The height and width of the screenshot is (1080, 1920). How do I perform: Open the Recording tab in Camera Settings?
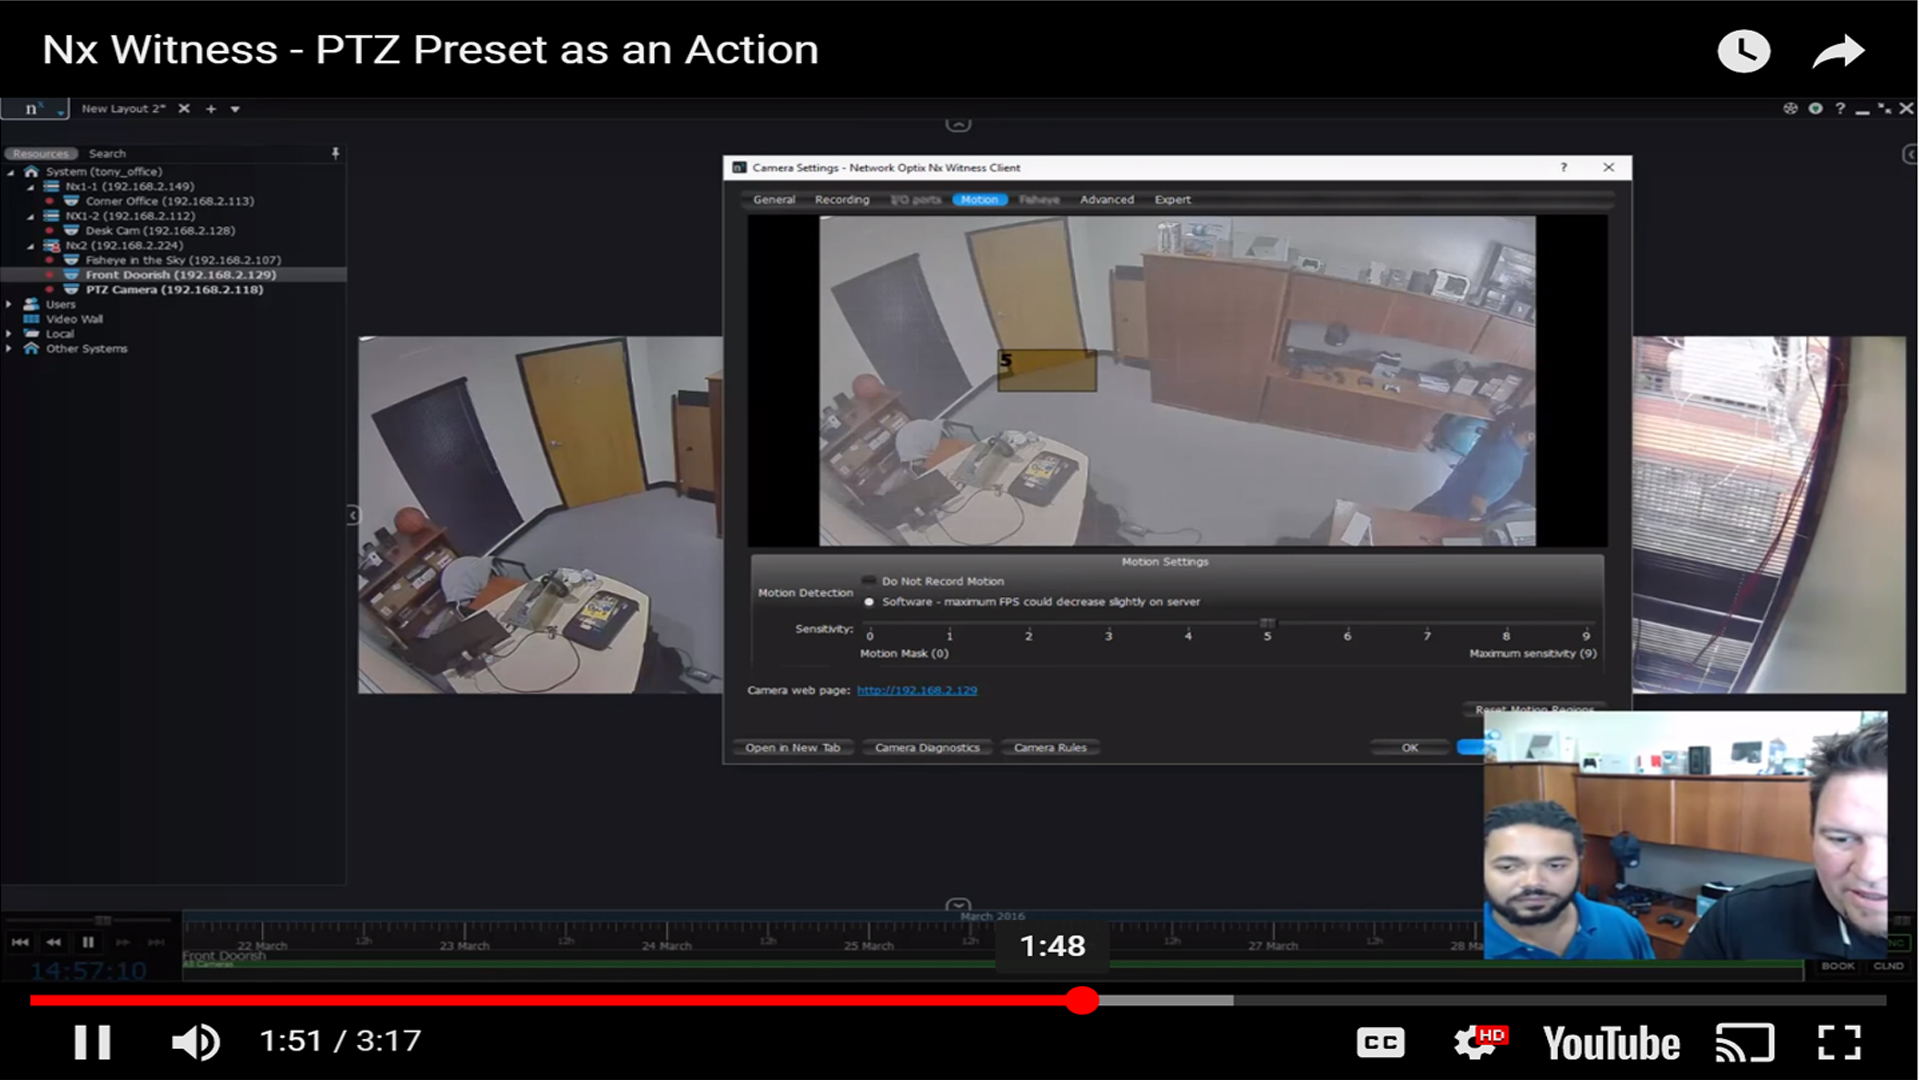coord(842,200)
